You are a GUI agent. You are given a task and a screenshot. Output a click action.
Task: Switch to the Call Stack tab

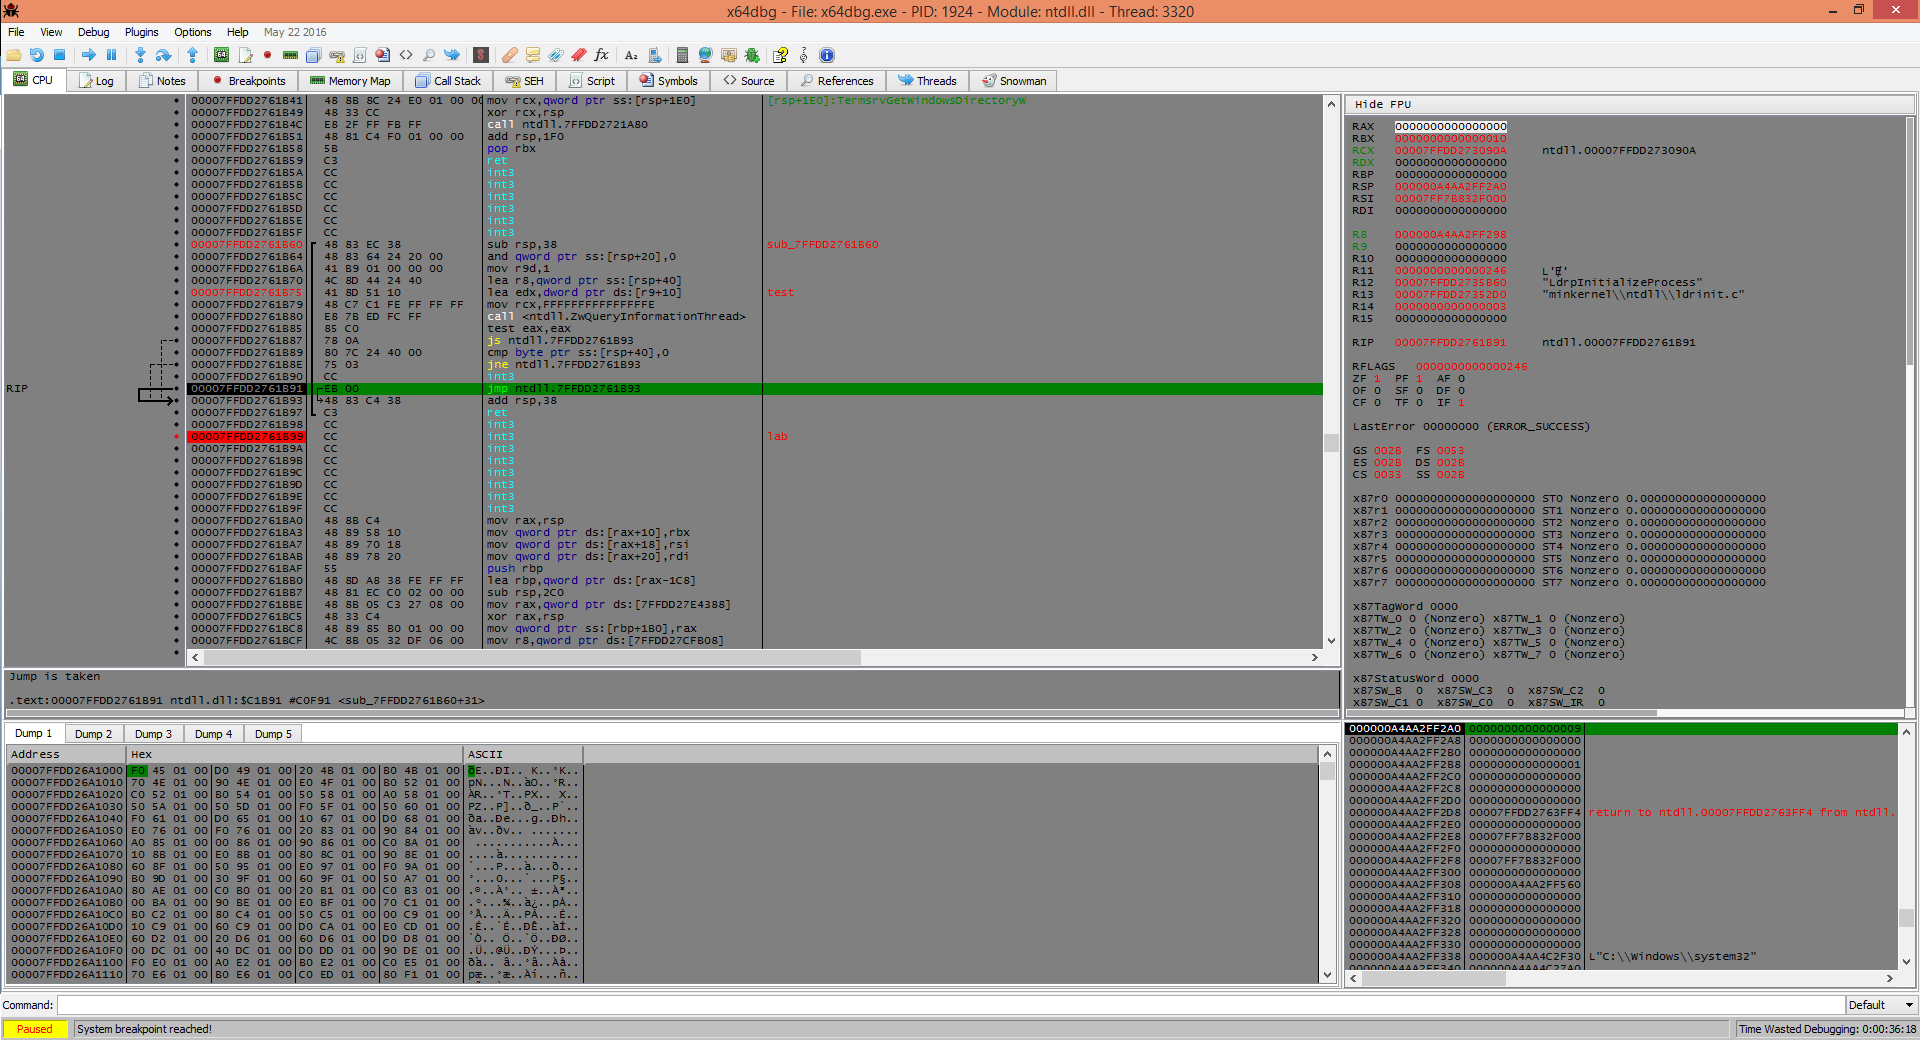click(x=447, y=81)
